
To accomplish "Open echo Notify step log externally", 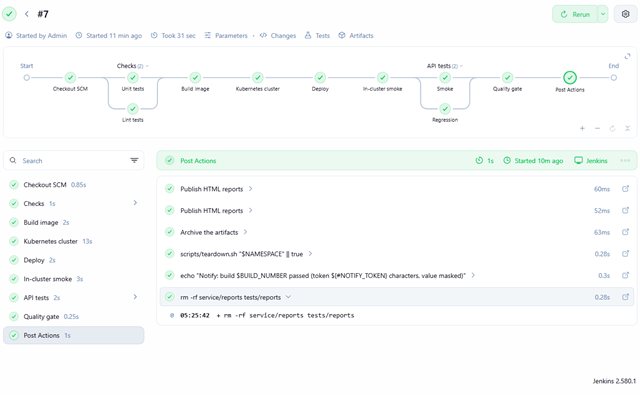I will [x=625, y=275].
